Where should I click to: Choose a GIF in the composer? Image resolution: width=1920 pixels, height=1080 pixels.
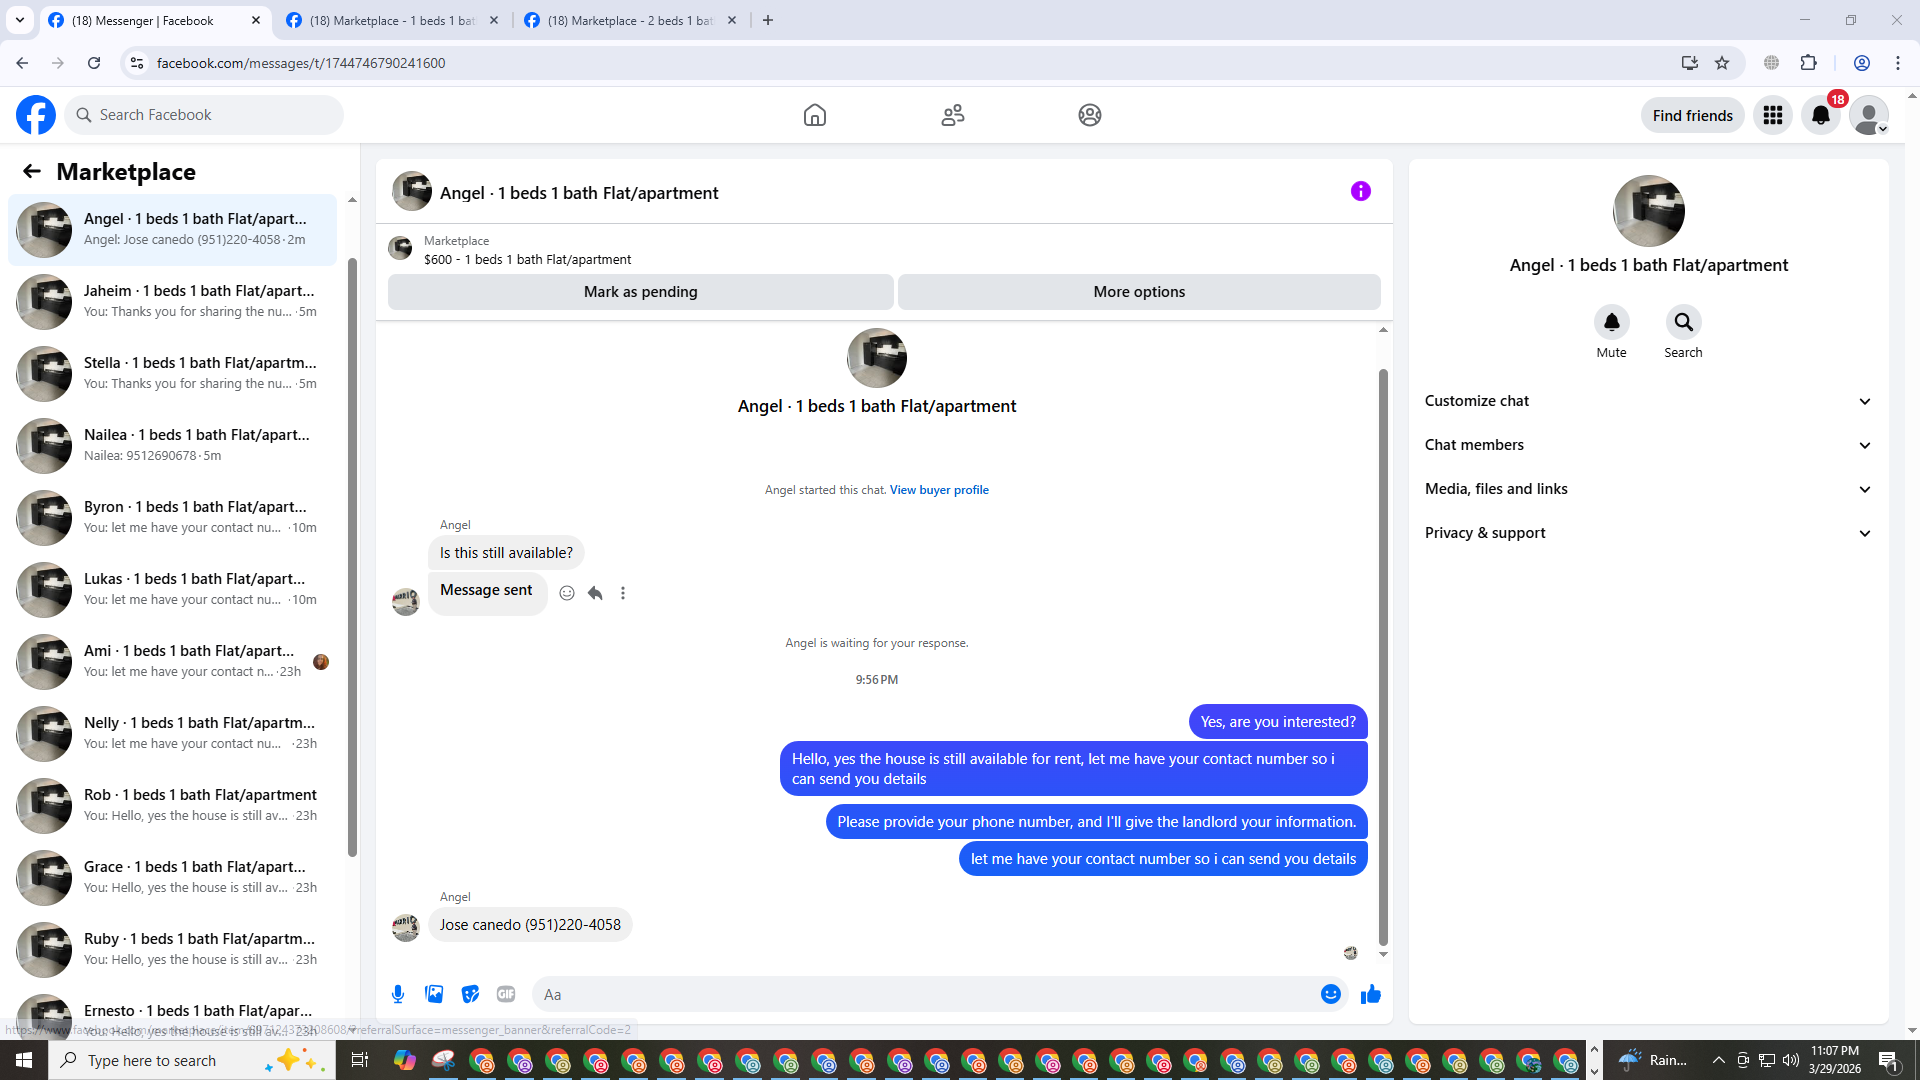click(506, 994)
